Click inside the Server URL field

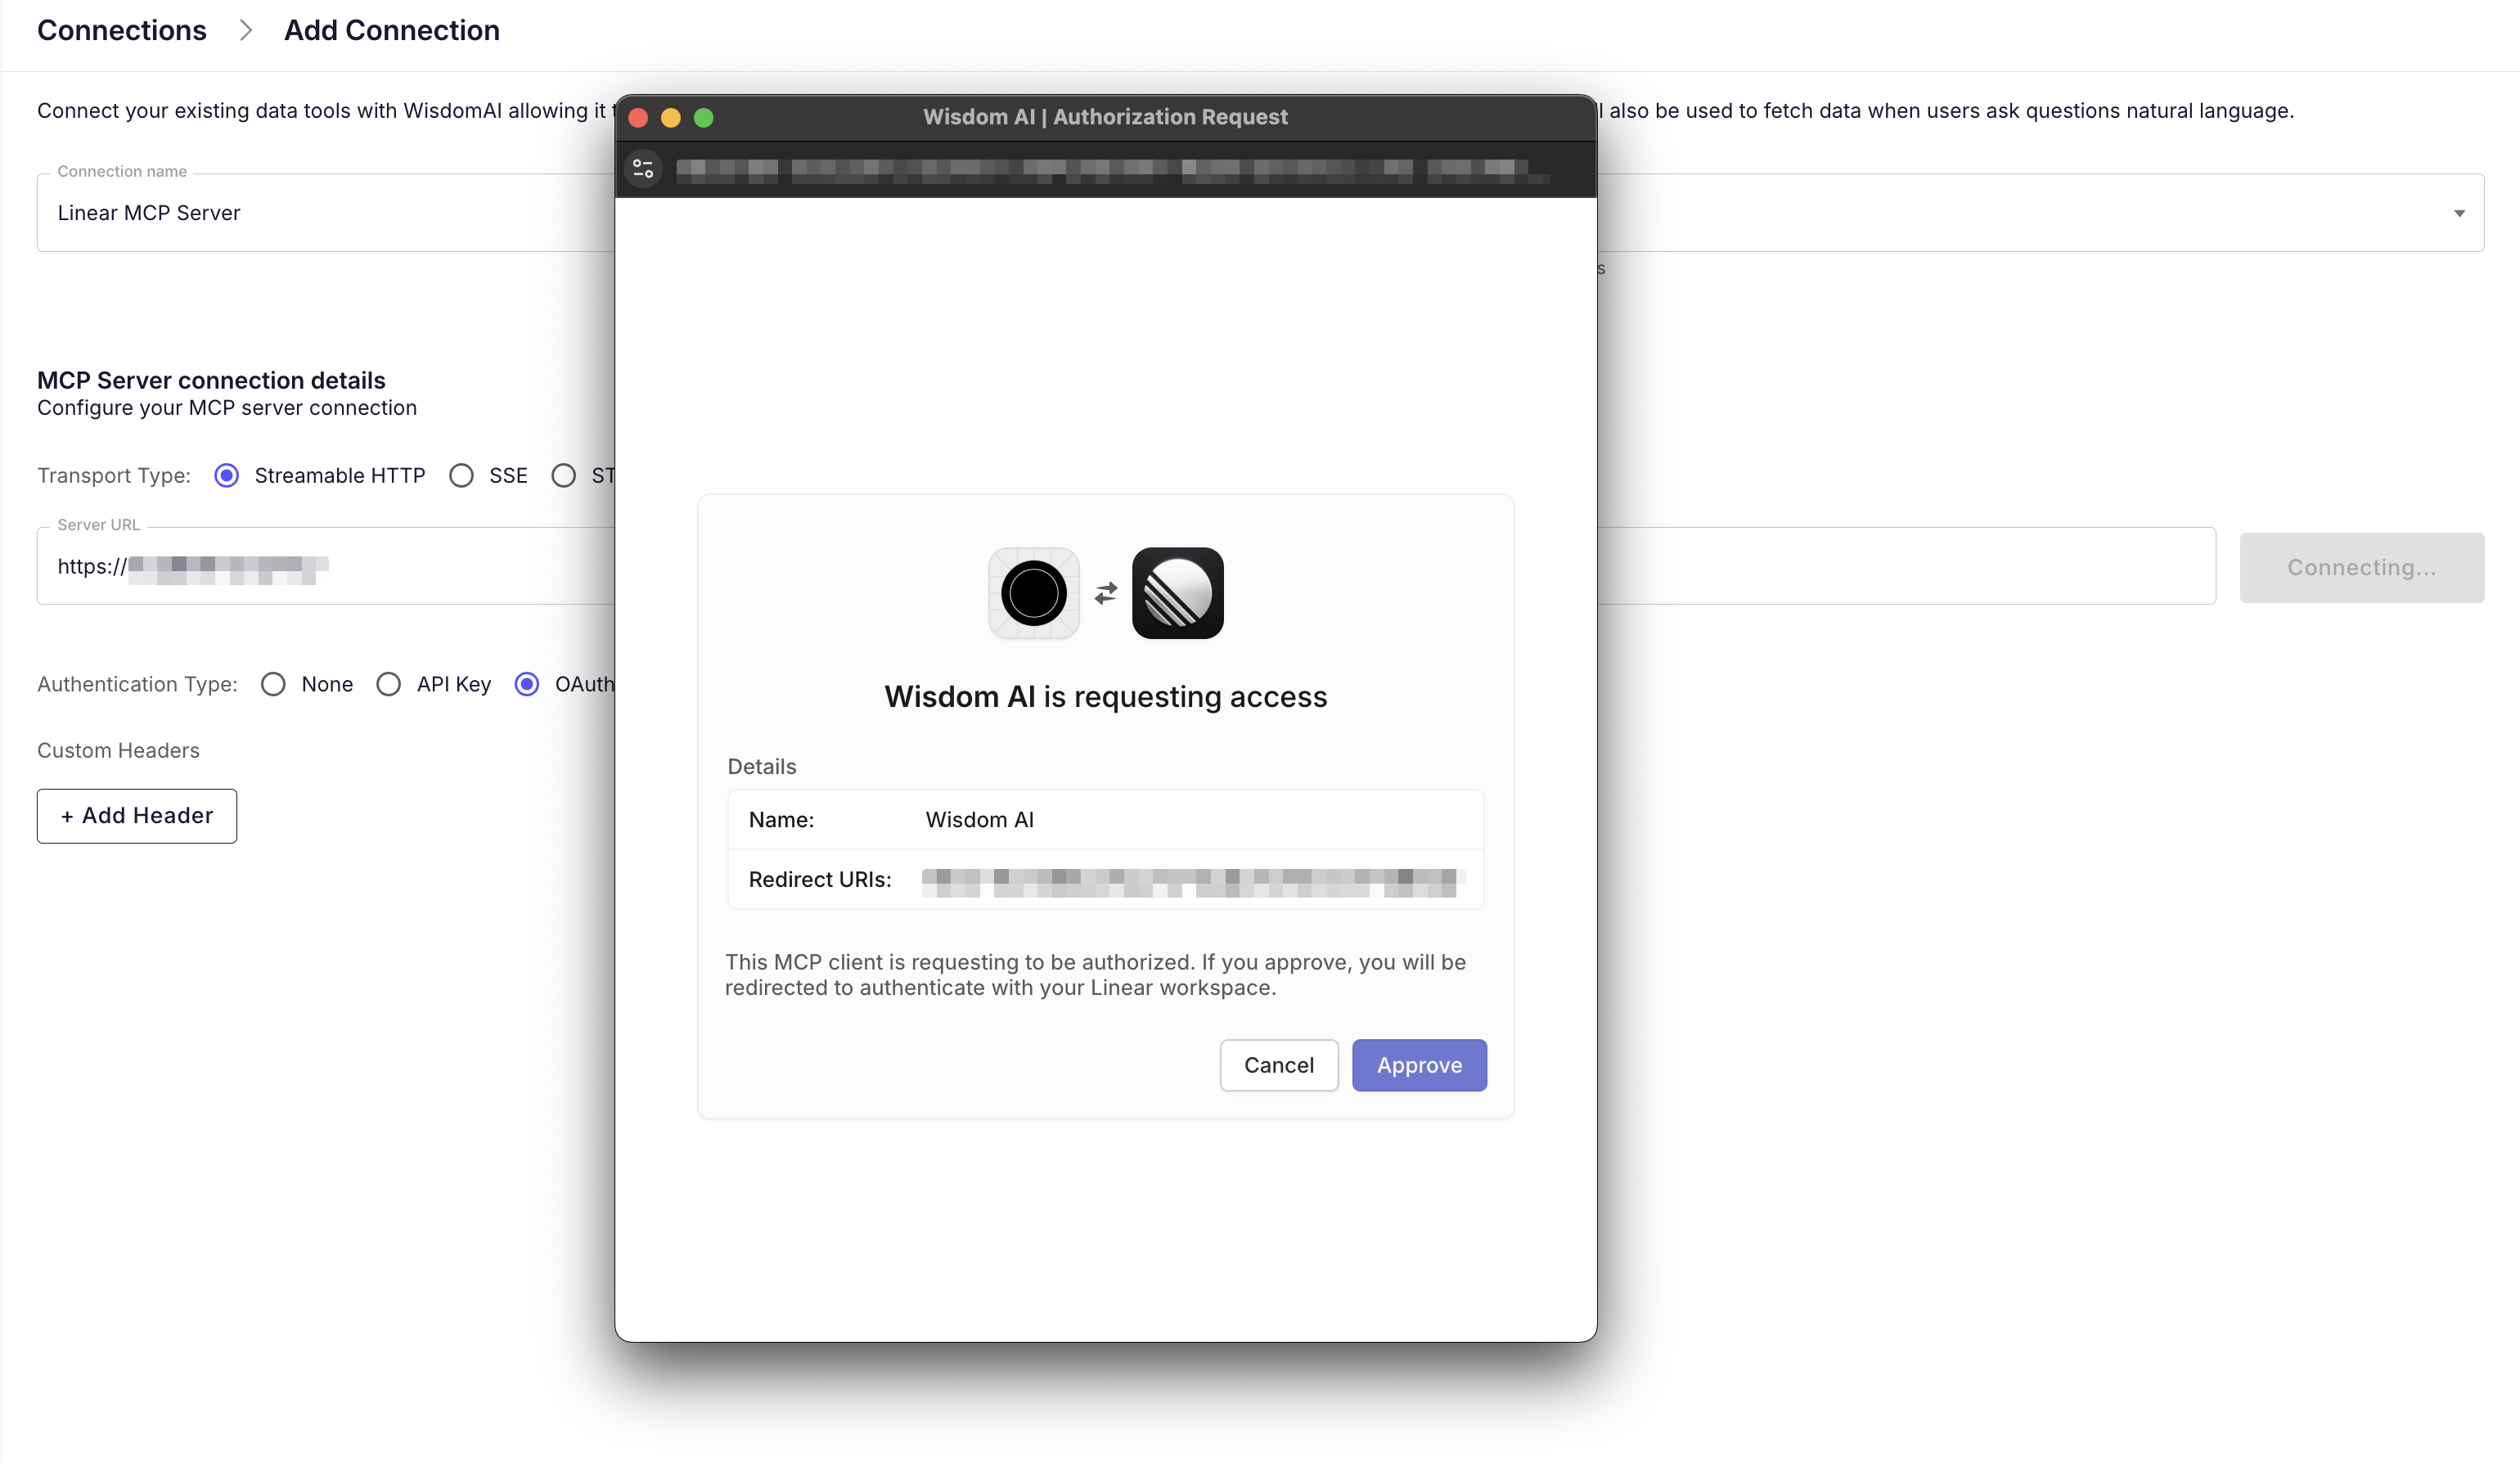pyautogui.click(x=300, y=566)
